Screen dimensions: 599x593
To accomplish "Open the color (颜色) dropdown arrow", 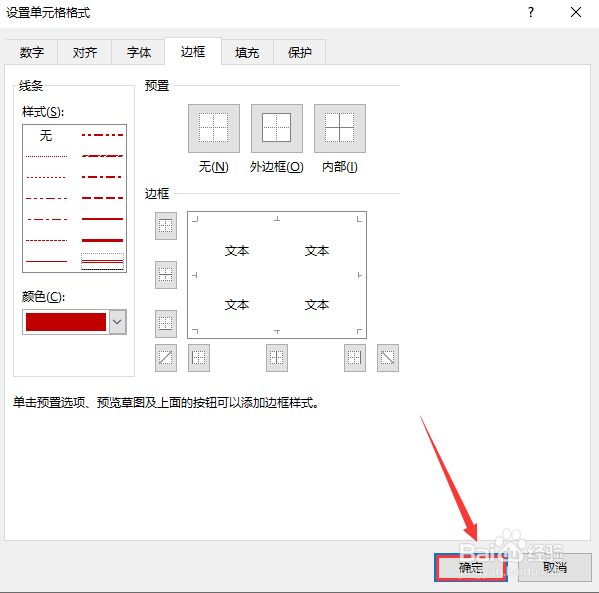I will tap(118, 322).
